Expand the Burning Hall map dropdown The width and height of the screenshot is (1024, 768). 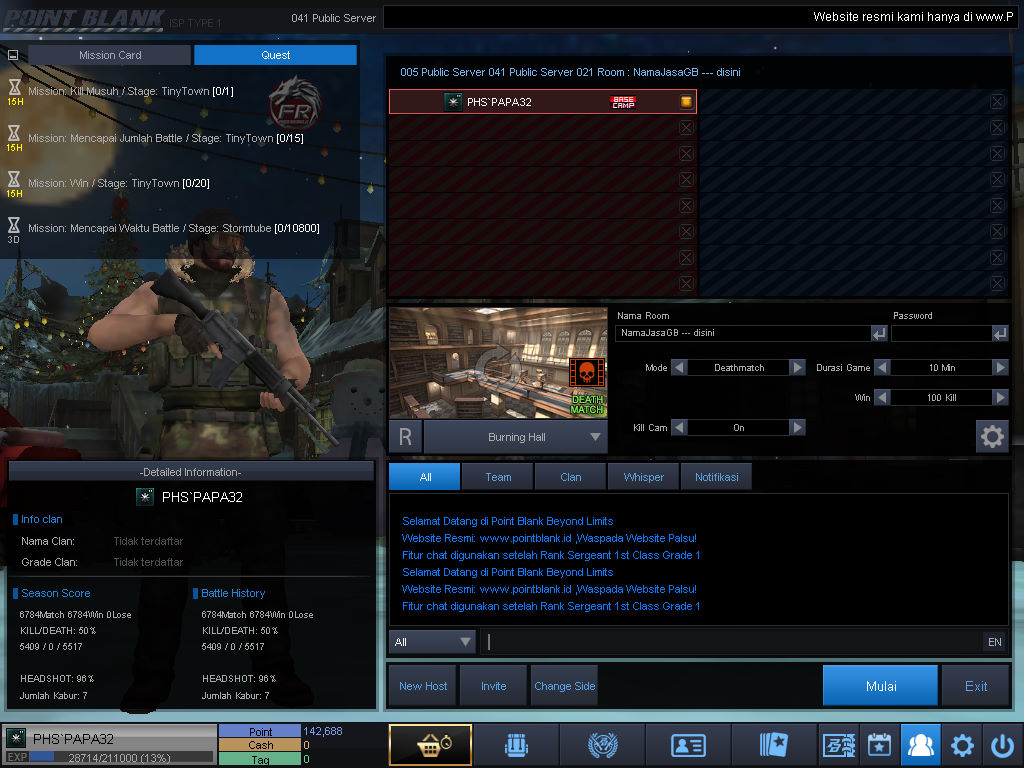pyautogui.click(x=595, y=437)
